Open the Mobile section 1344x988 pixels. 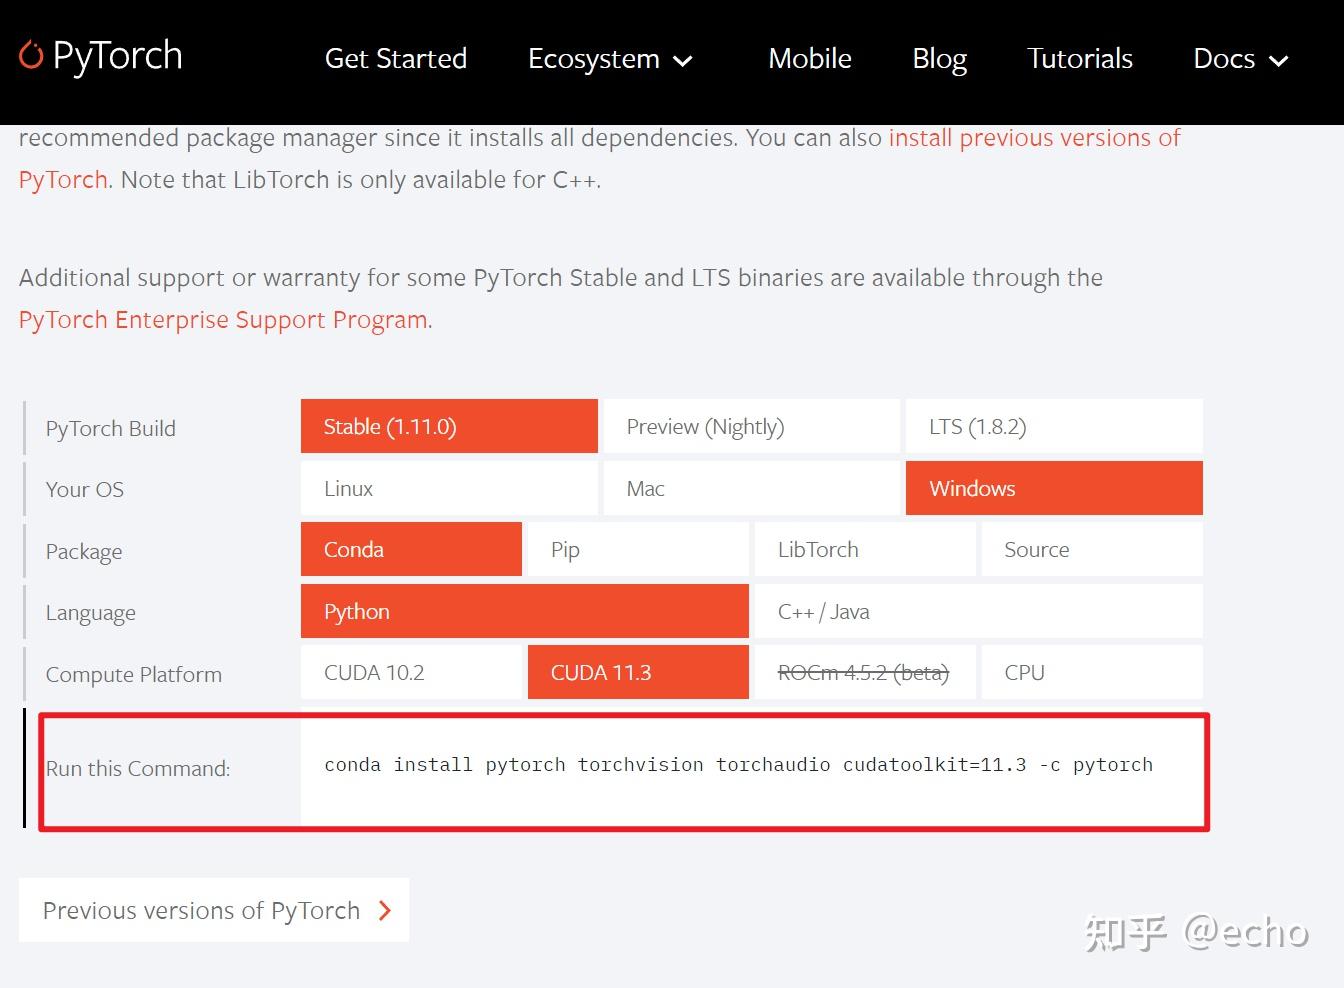coord(809,59)
